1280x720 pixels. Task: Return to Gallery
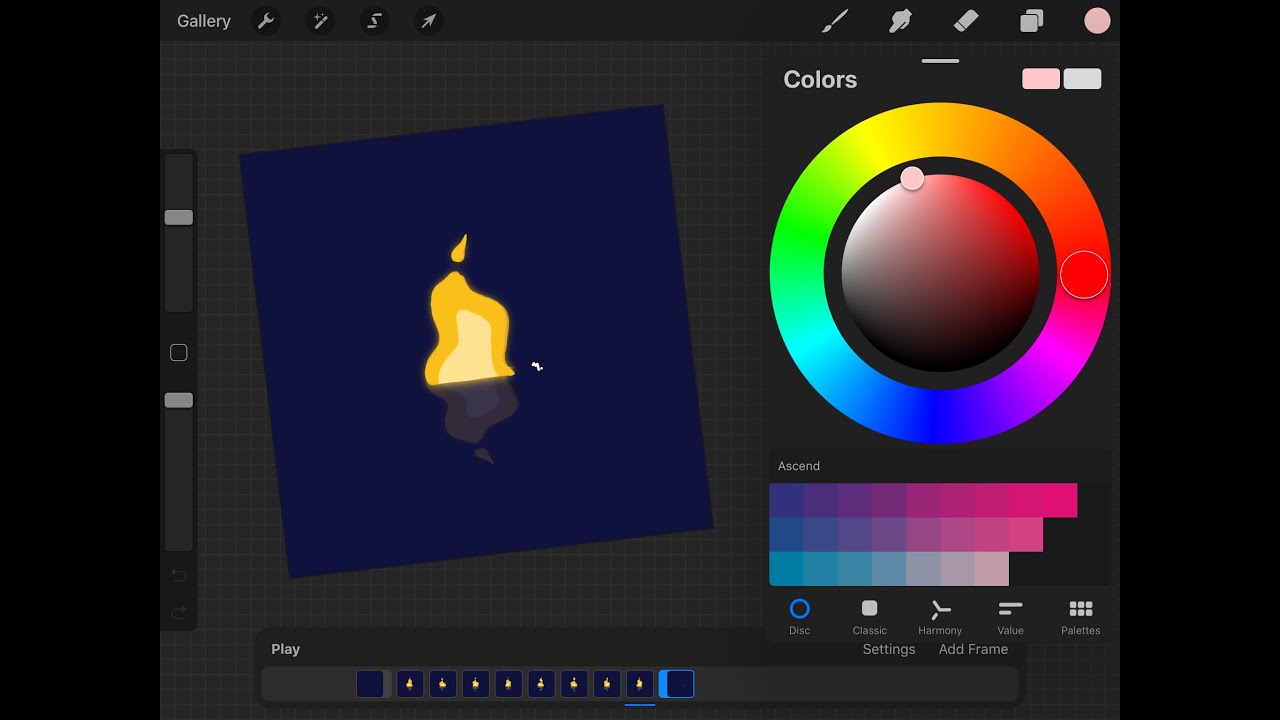pos(204,21)
